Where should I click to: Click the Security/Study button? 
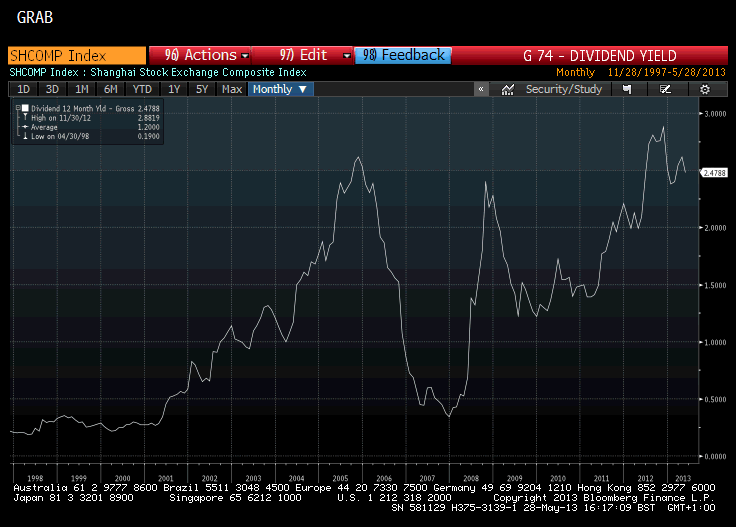(x=563, y=89)
